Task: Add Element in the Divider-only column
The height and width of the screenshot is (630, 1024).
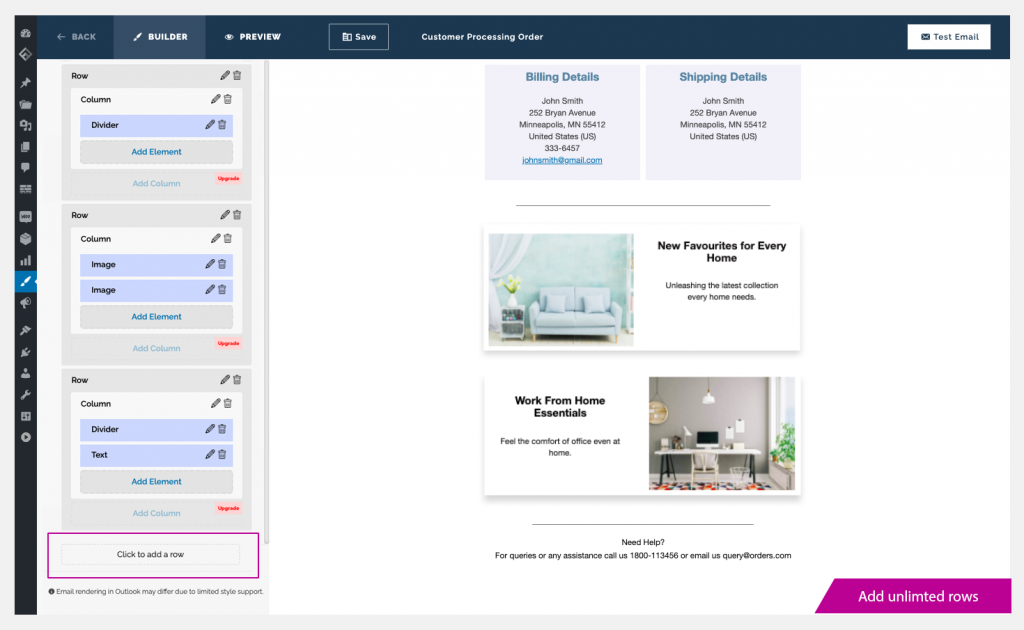Action: (x=157, y=151)
